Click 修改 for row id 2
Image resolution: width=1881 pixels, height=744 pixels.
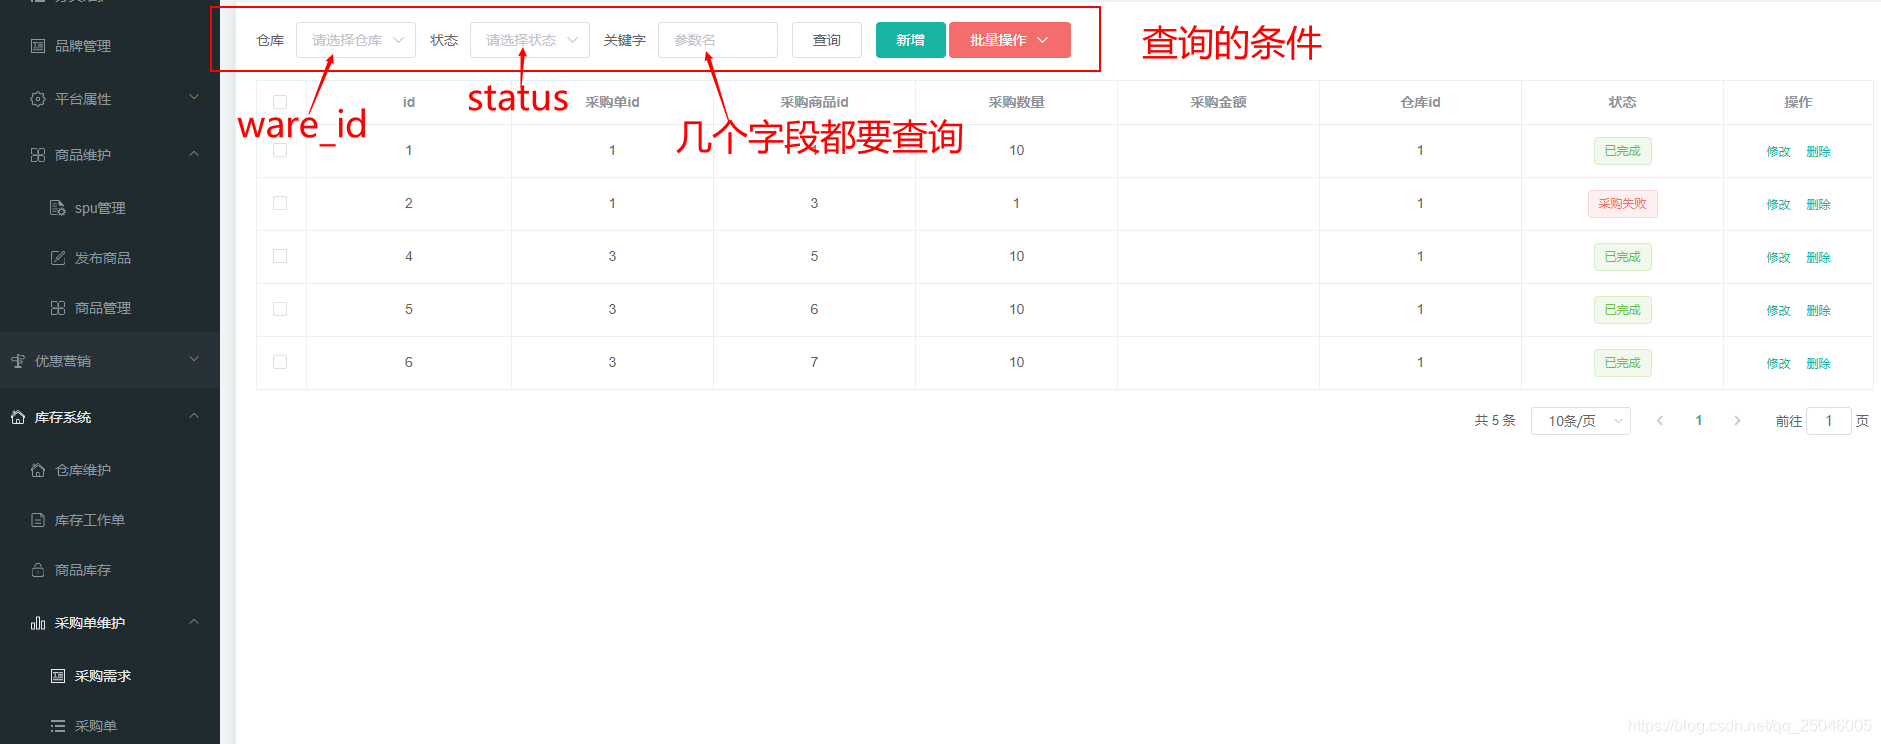pos(1778,205)
